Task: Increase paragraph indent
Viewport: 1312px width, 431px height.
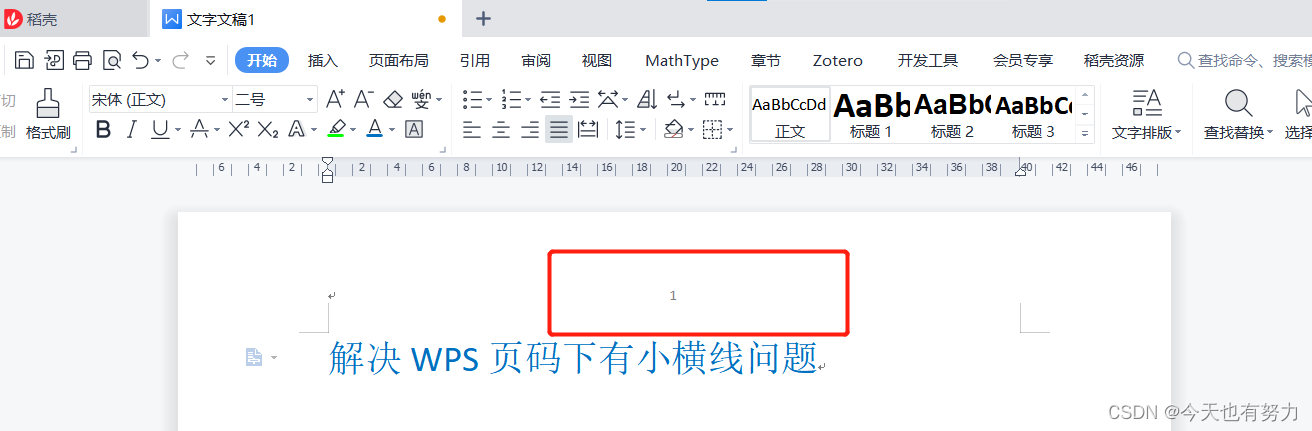Action: pyautogui.click(x=579, y=99)
